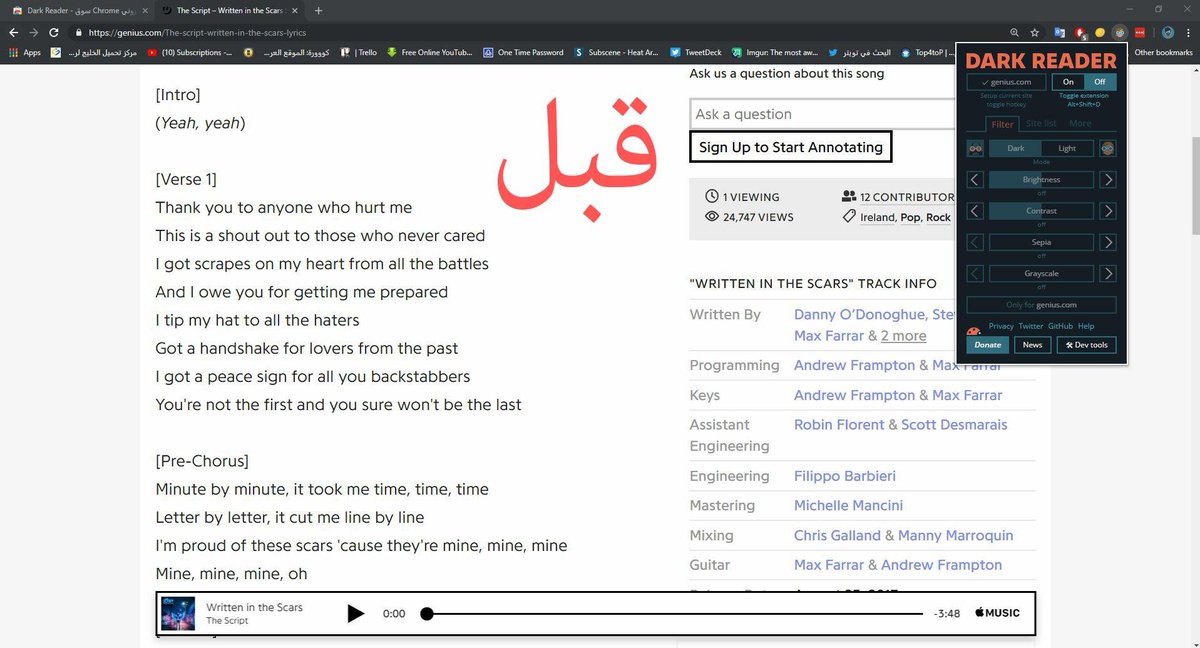The width and height of the screenshot is (1200, 648).
Task: Open the Trello bookmark
Action: [359, 52]
